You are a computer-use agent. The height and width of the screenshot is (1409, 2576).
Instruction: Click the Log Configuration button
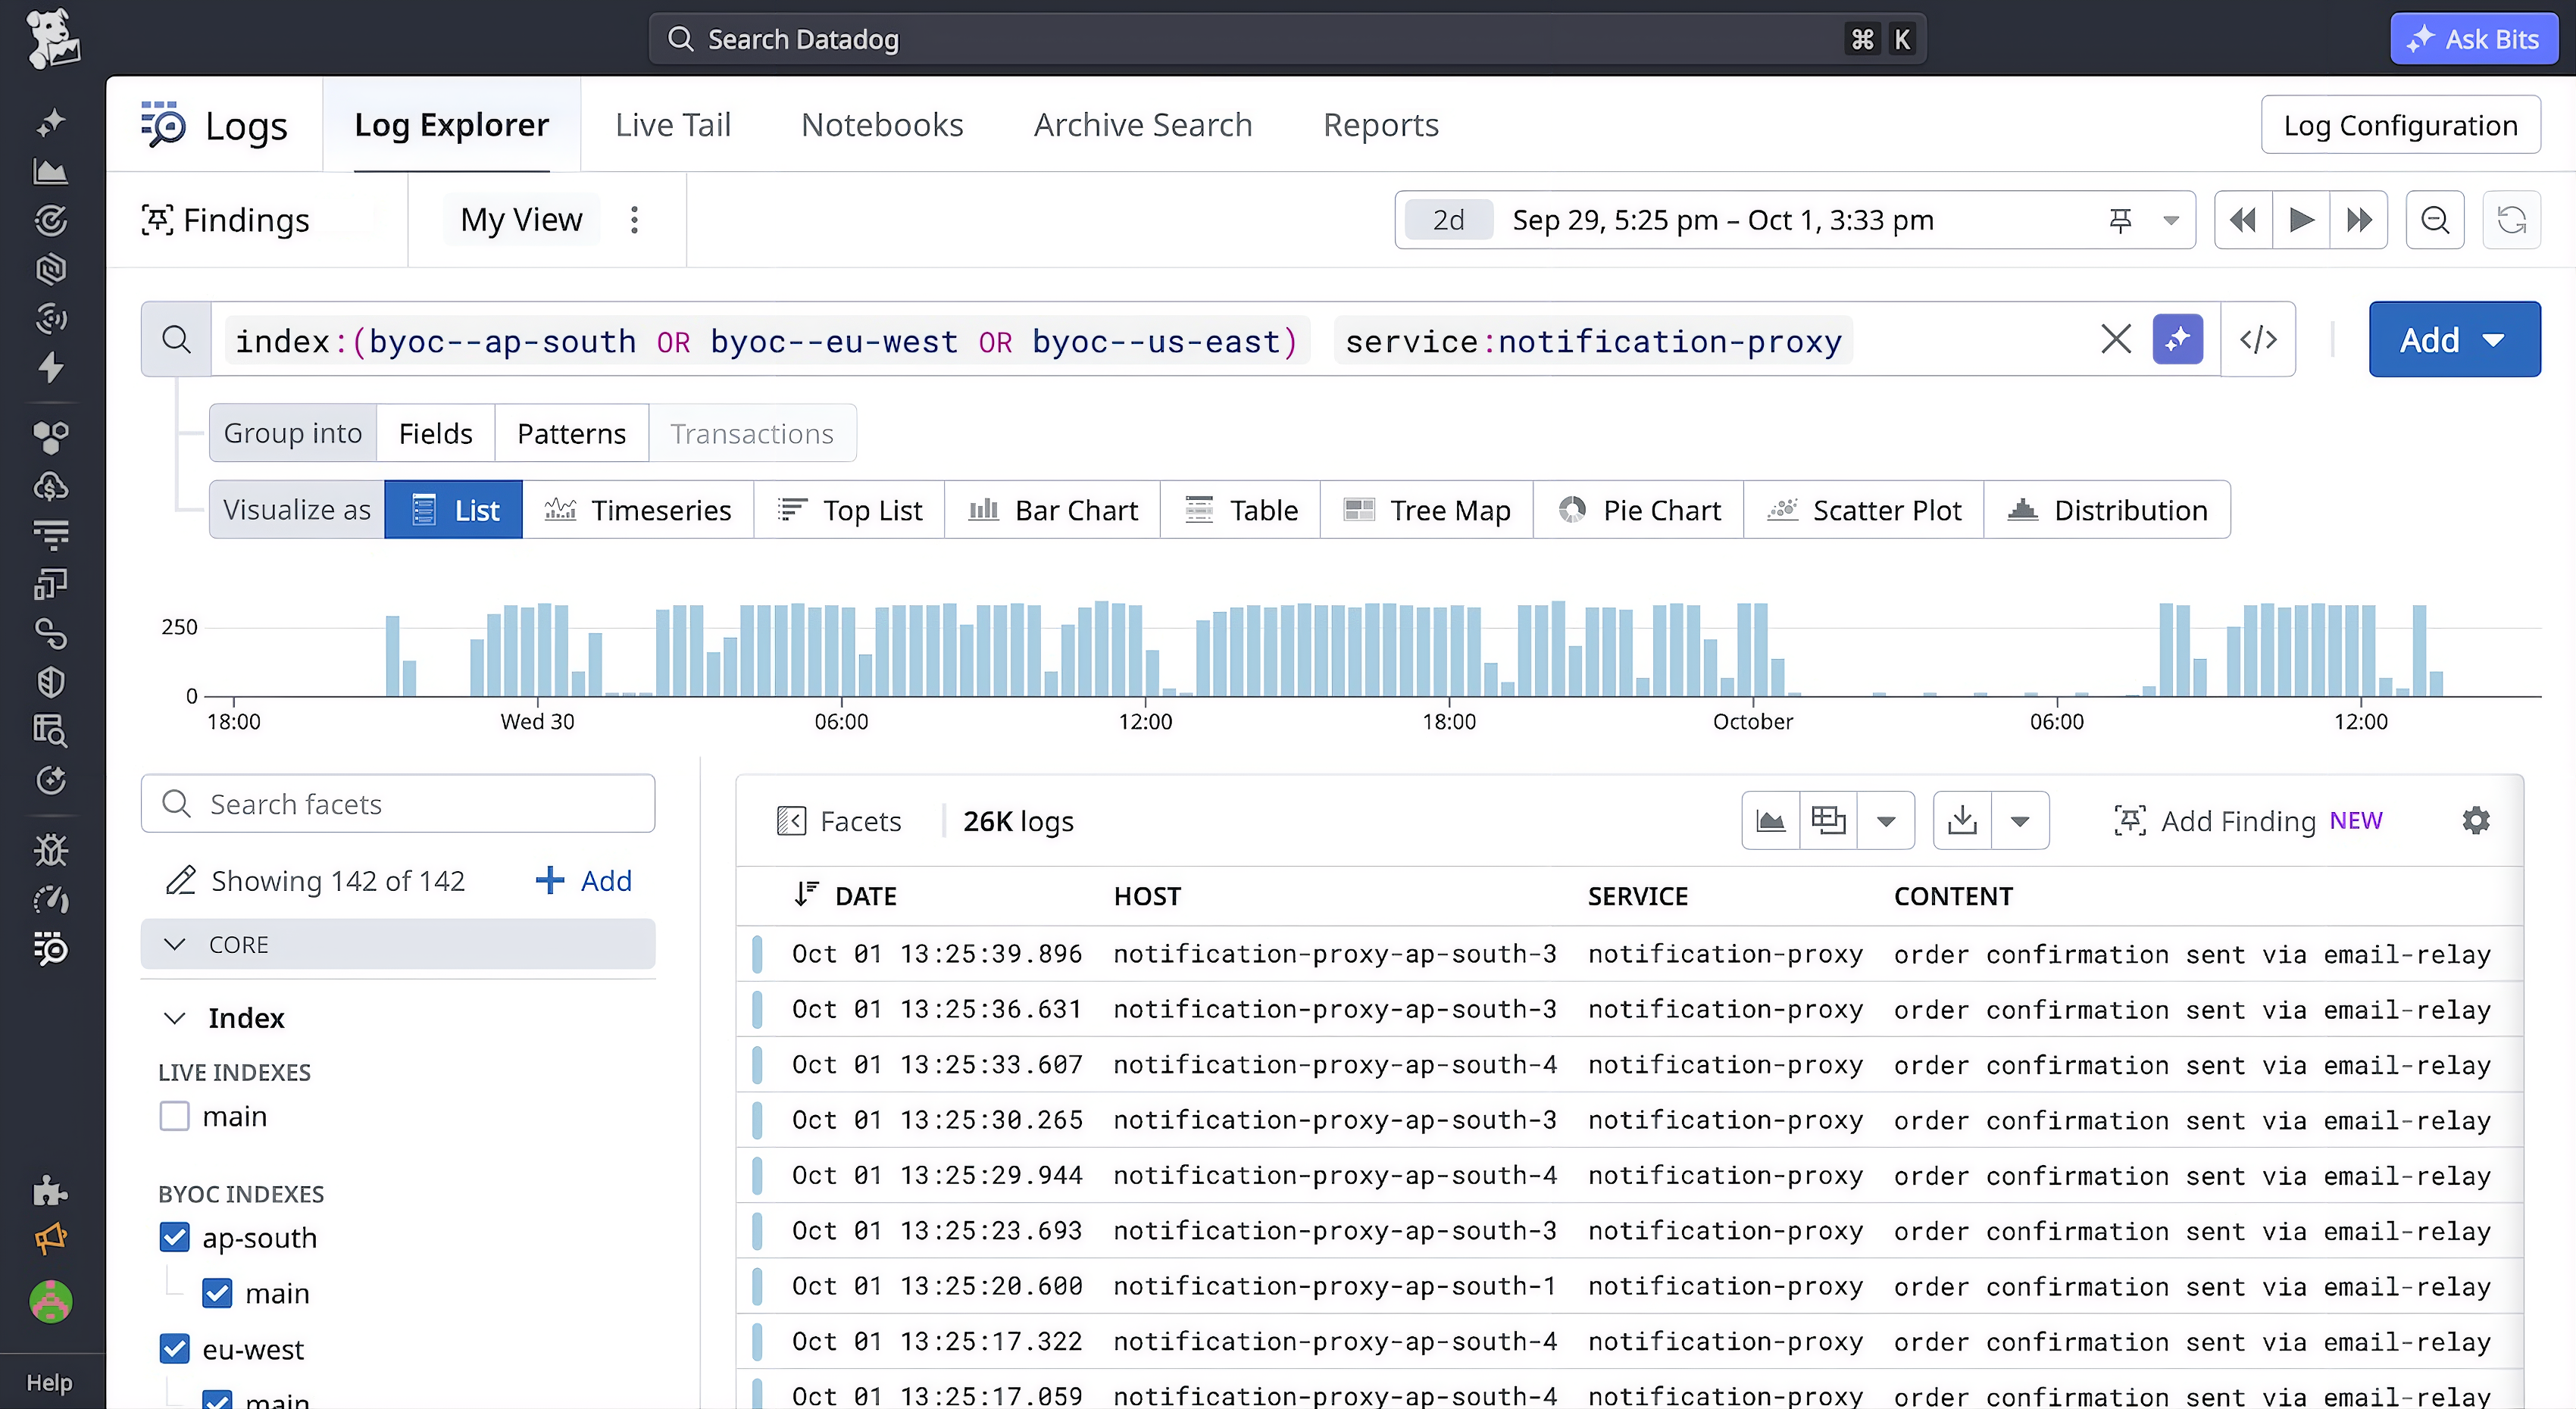click(x=2400, y=125)
